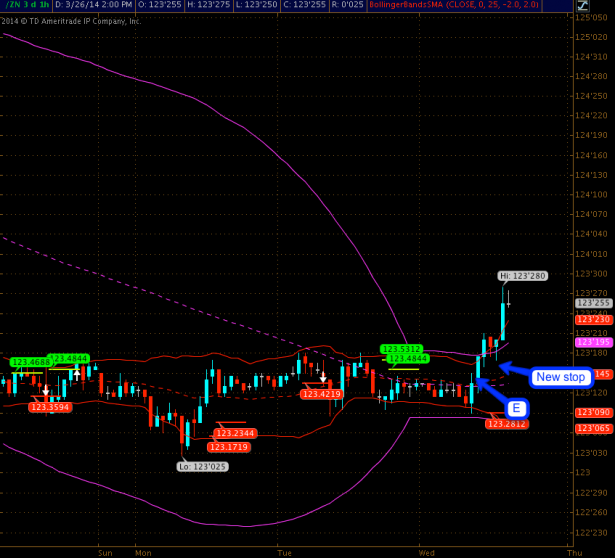This screenshot has height=558, width=615.
Task: Click the 122'230 price axis label
Action: tap(591, 533)
